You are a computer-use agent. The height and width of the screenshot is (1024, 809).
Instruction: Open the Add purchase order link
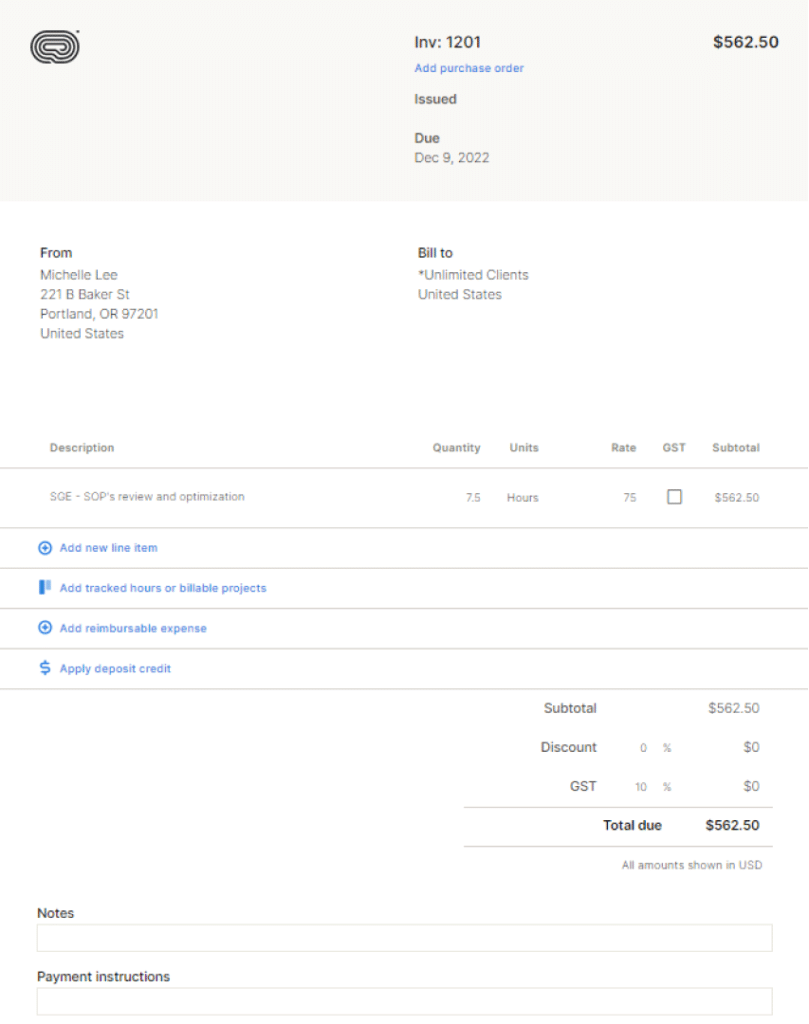[468, 68]
